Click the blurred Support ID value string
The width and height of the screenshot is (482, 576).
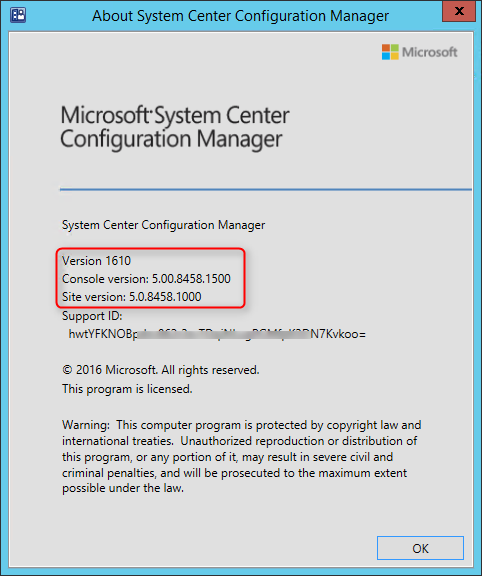217,334
